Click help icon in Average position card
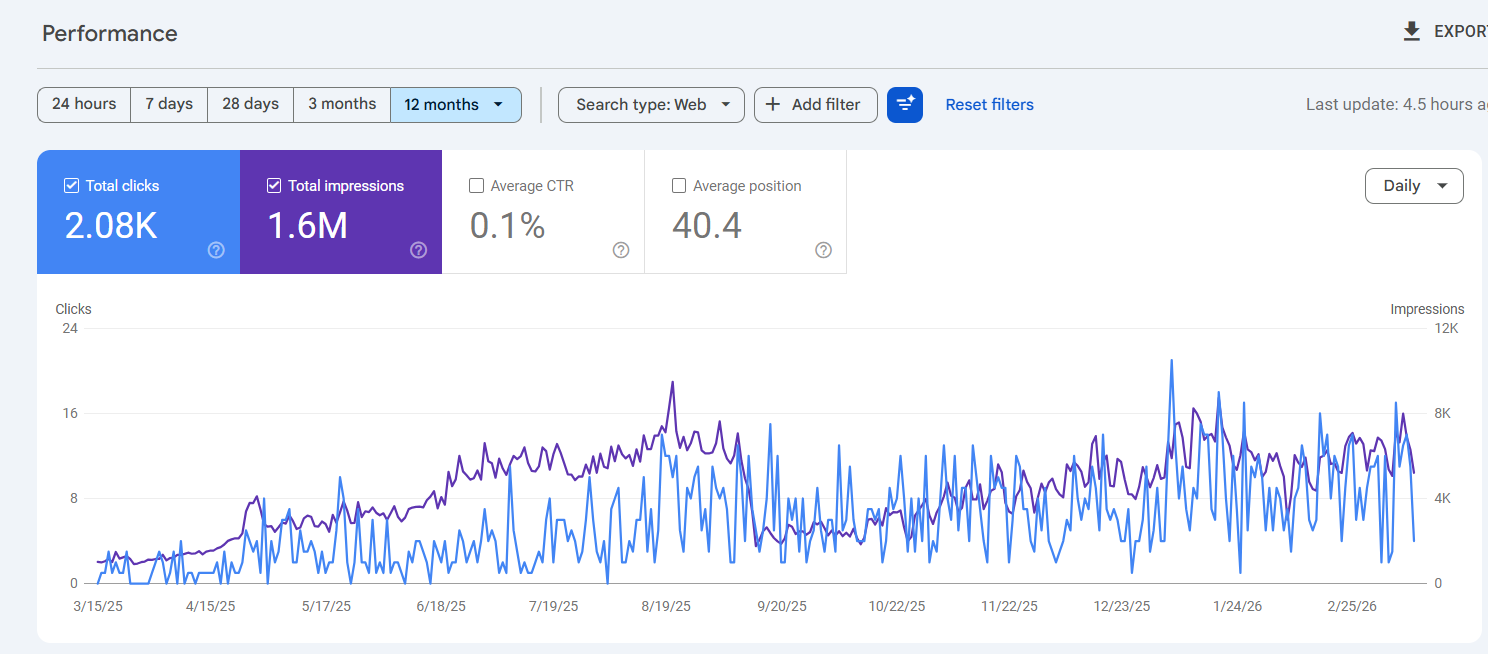 823,250
